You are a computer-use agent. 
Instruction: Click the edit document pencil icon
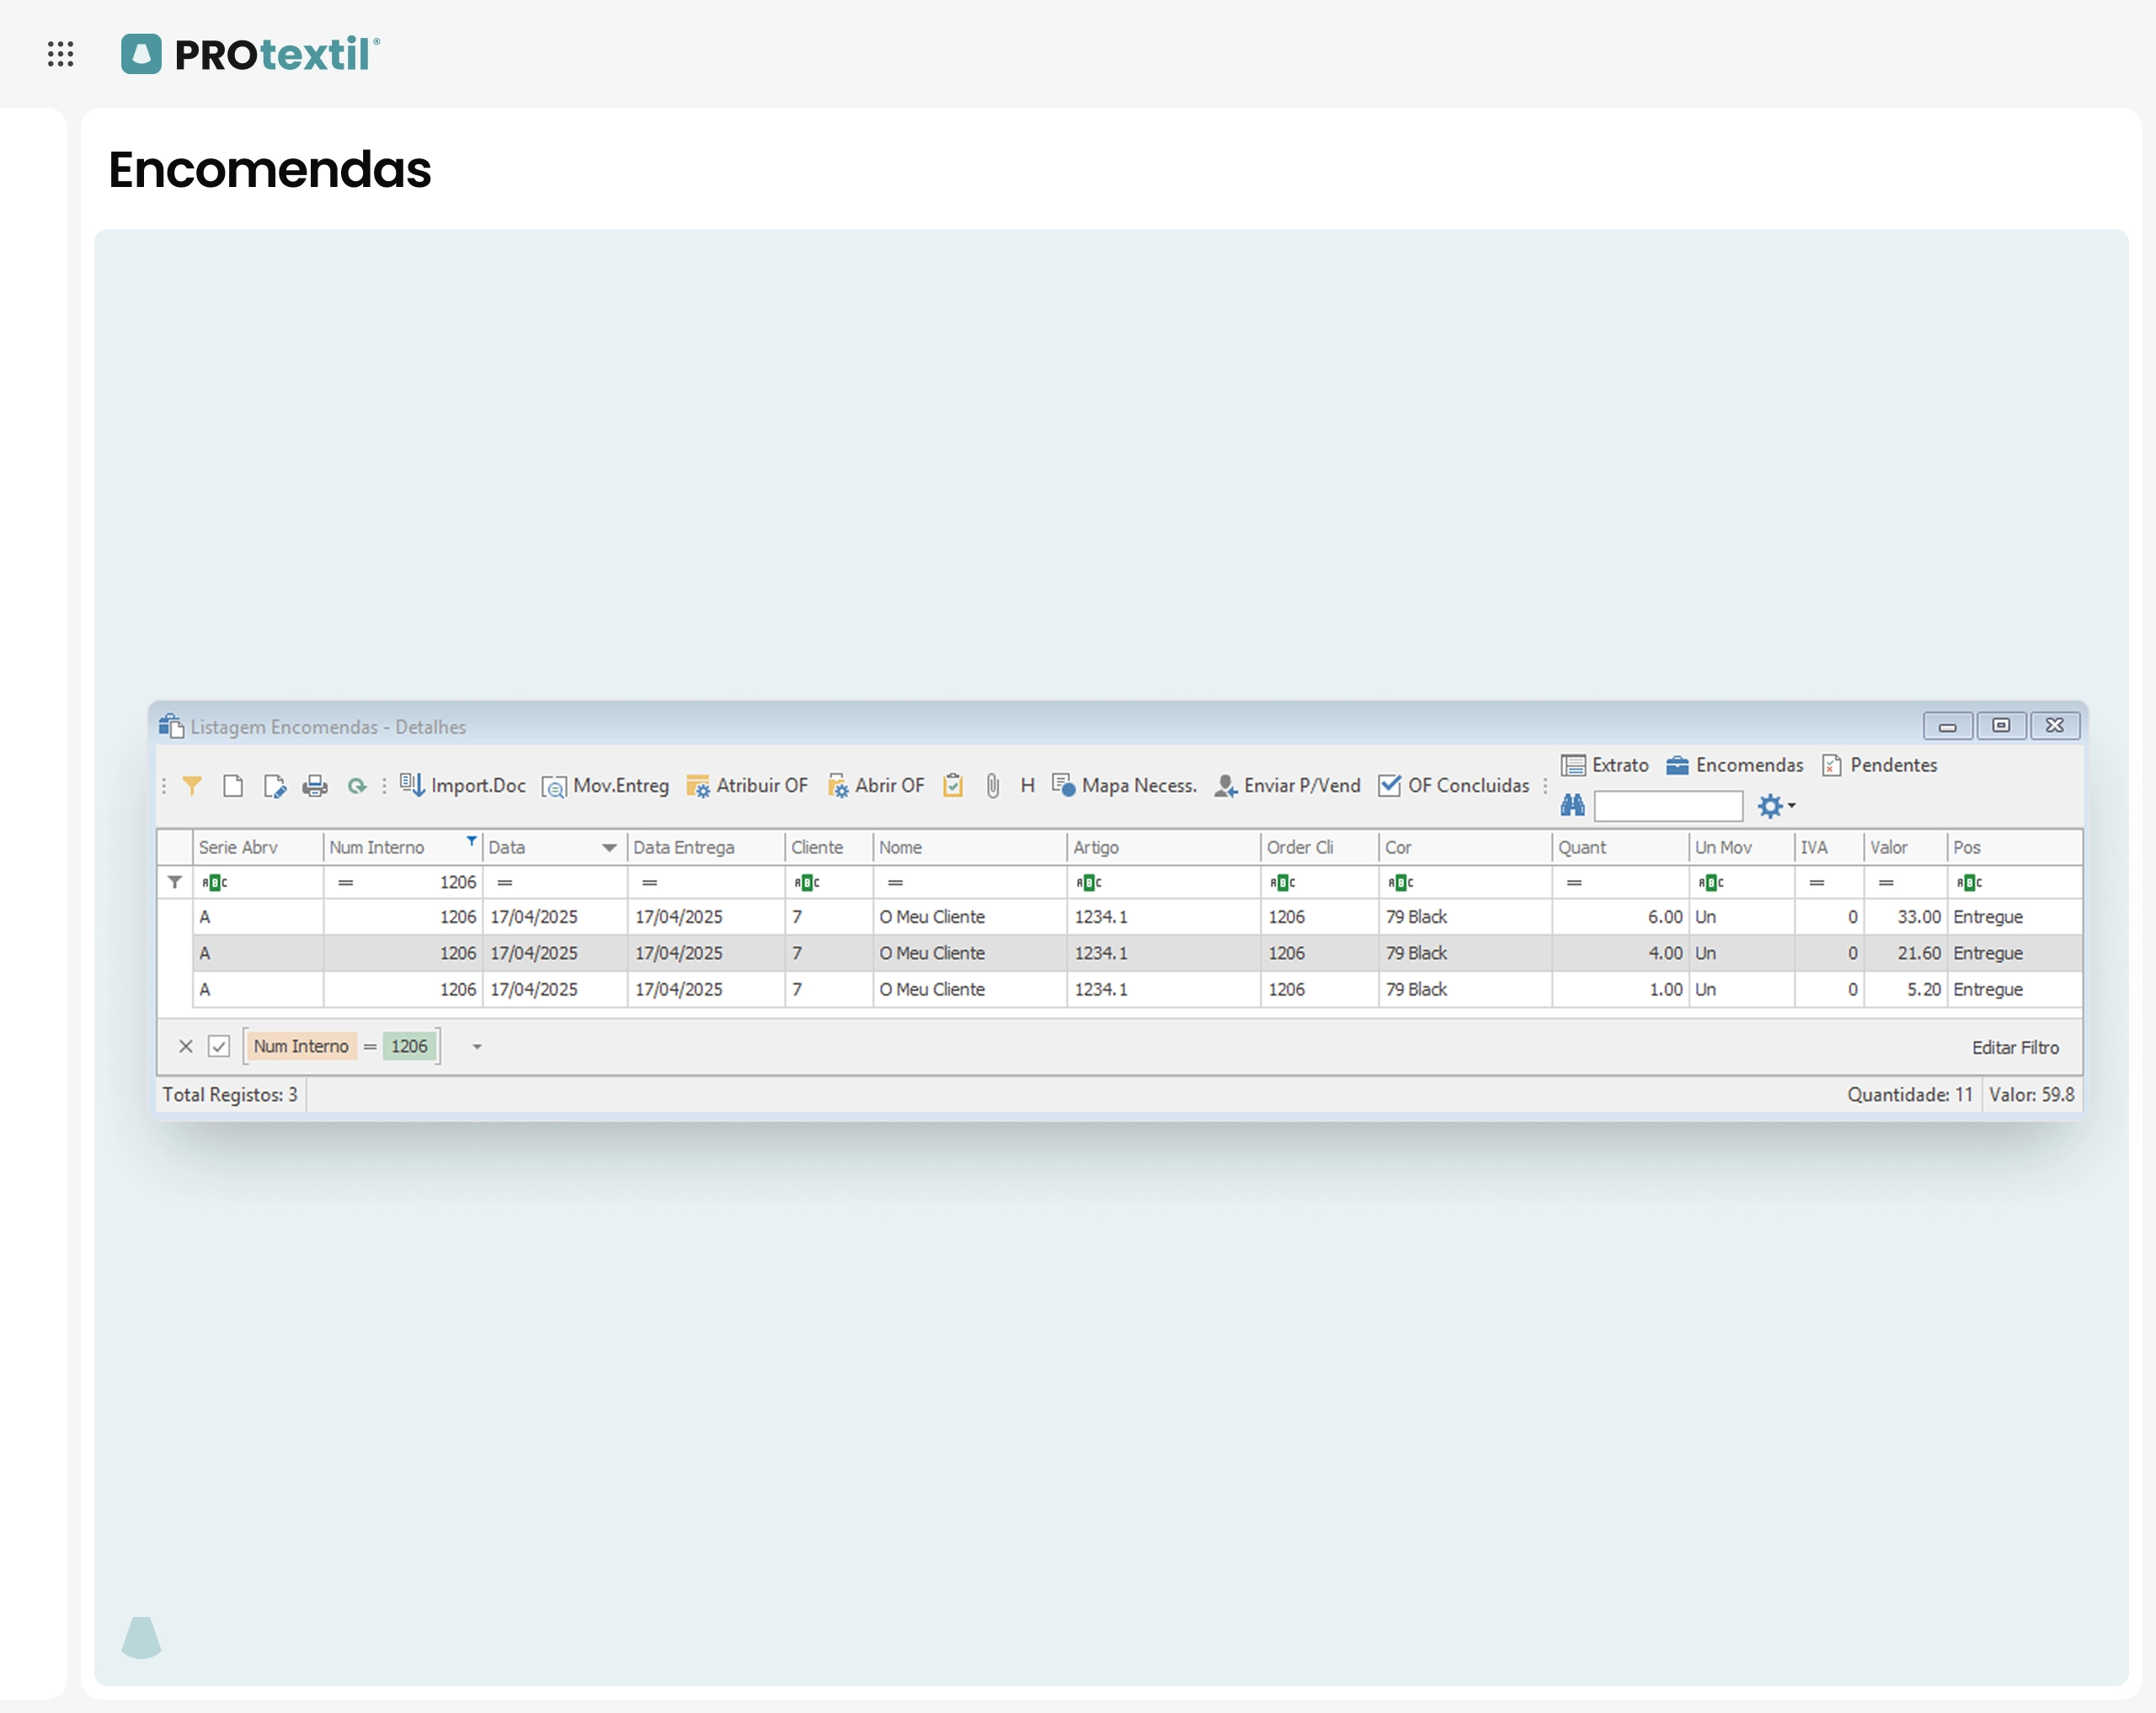coord(274,786)
